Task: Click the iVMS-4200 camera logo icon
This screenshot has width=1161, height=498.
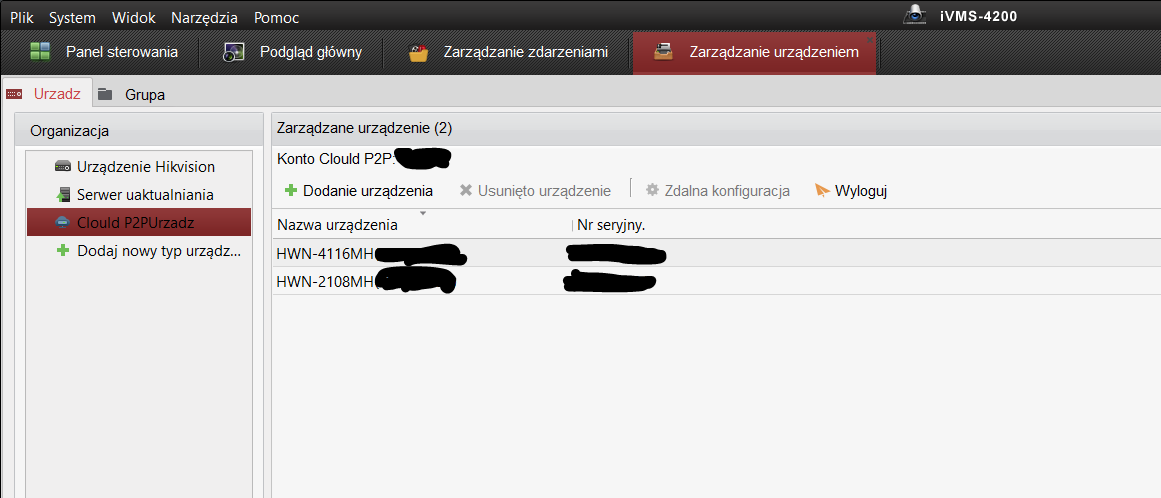Action: [916, 13]
